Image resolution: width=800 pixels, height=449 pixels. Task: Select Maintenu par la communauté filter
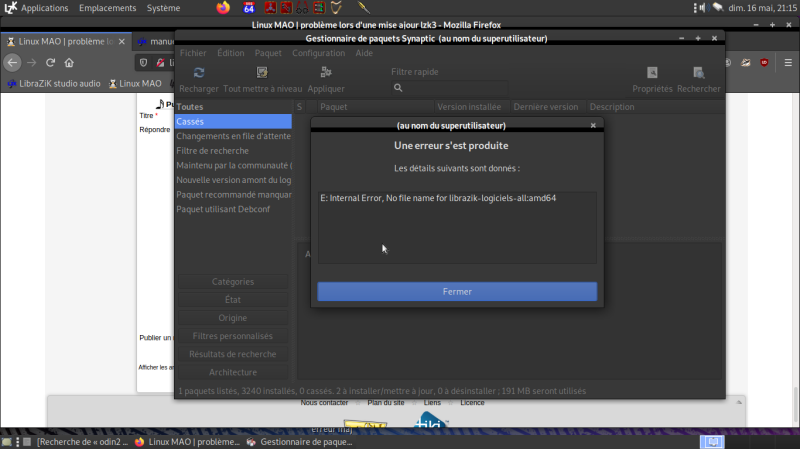point(234,165)
